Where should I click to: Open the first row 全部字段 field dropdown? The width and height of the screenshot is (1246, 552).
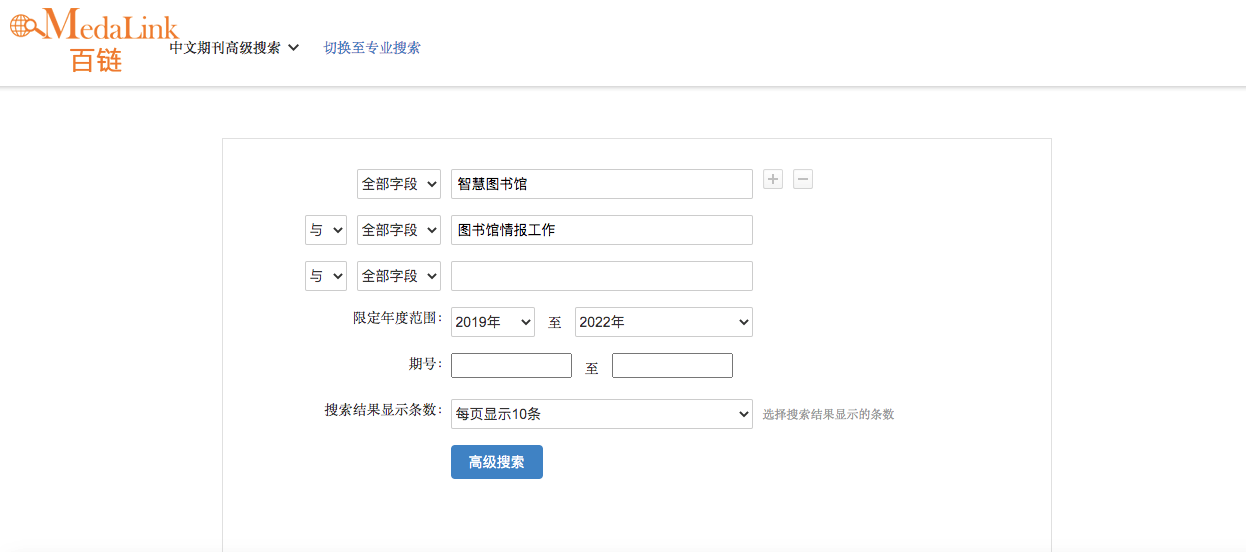click(x=399, y=184)
